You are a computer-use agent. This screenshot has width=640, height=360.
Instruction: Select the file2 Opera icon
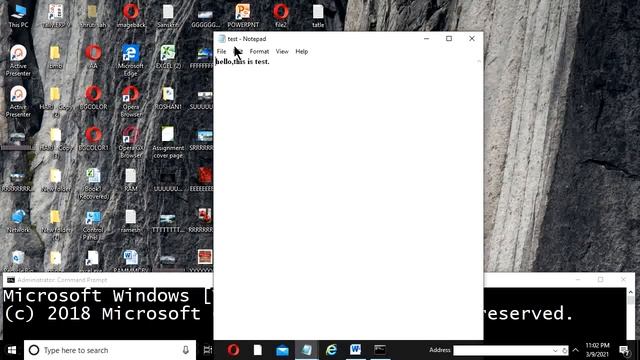(281, 16)
